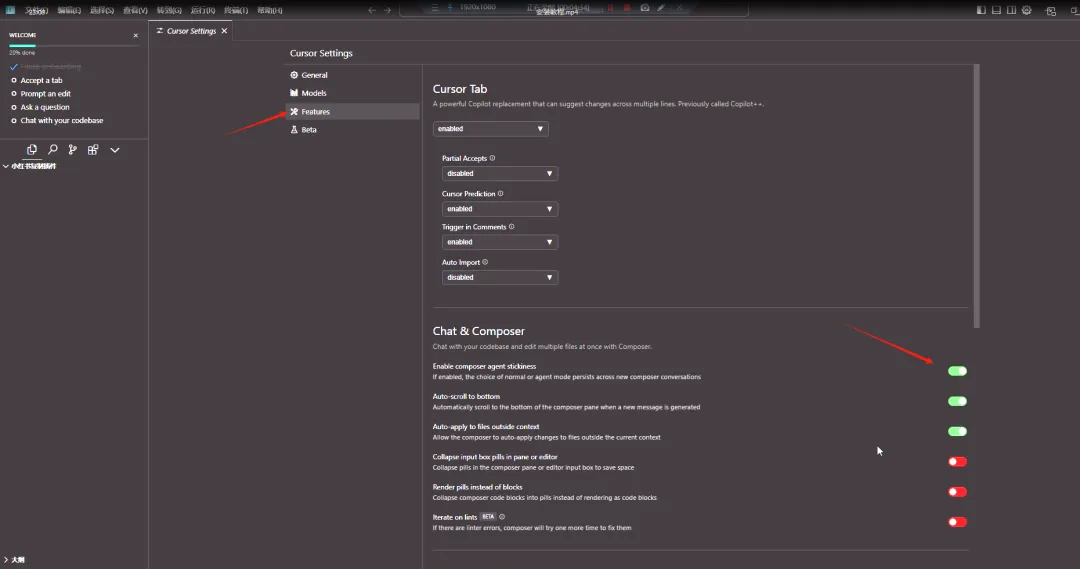Click Prompt an edit onboarding step
The image size is (1080, 569).
point(45,94)
